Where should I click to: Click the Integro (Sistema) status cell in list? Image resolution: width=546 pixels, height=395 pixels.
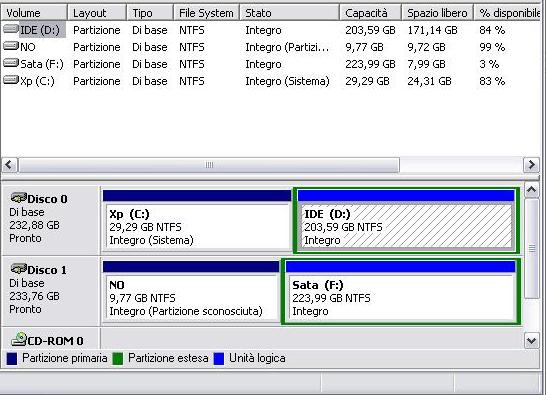pyautogui.click(x=287, y=81)
